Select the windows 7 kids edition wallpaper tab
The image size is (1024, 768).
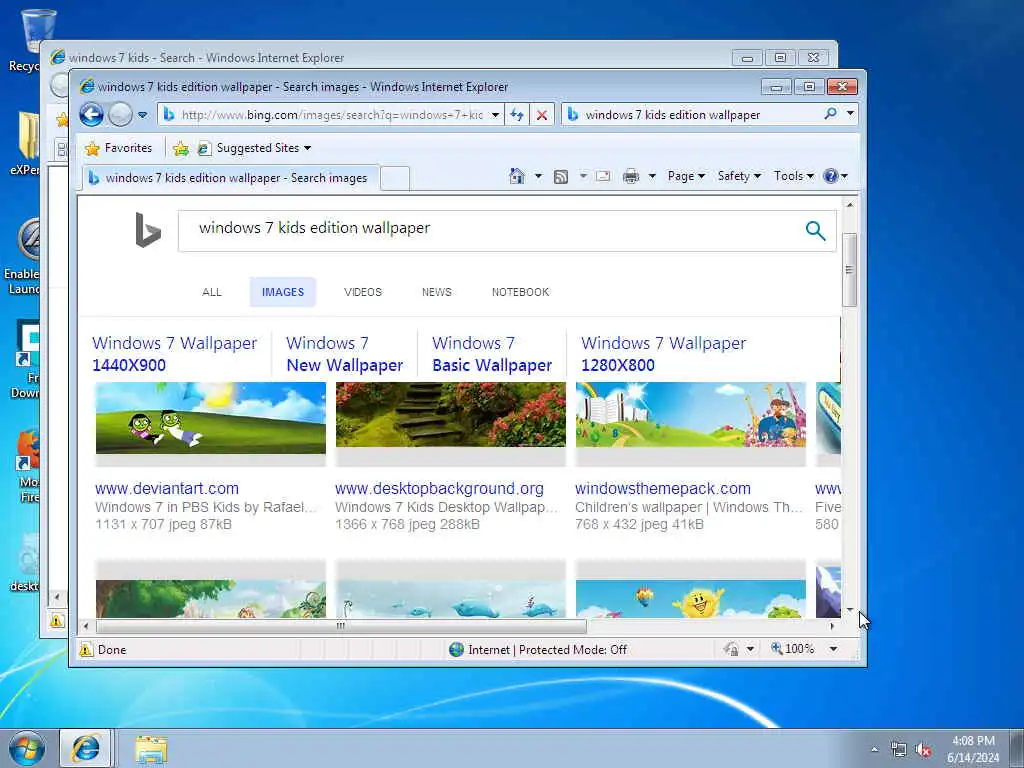[230, 178]
